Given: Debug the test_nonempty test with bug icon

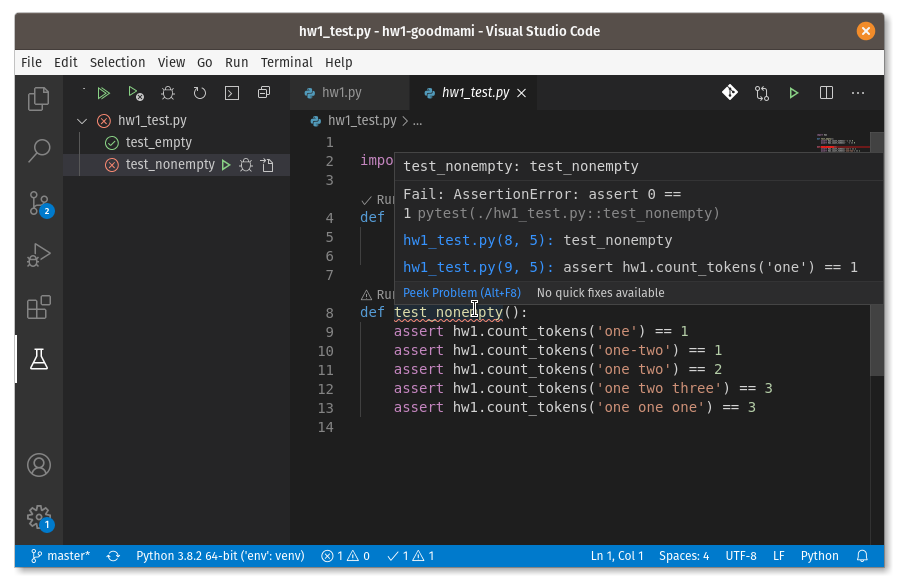Looking at the screenshot, I should [x=246, y=164].
